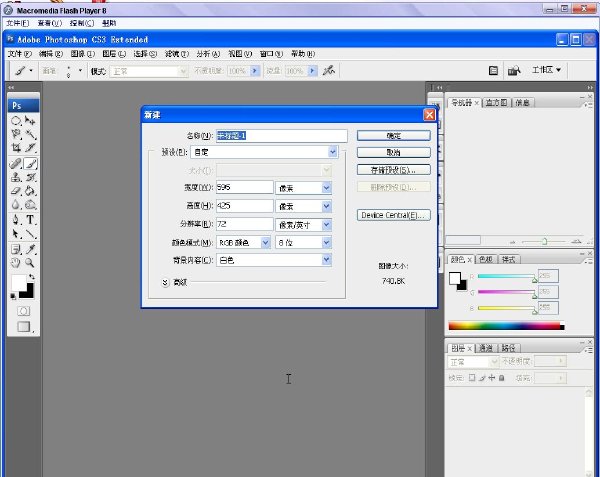Select the History Brush tool
The width and height of the screenshot is (600, 477).
click(x=30, y=177)
